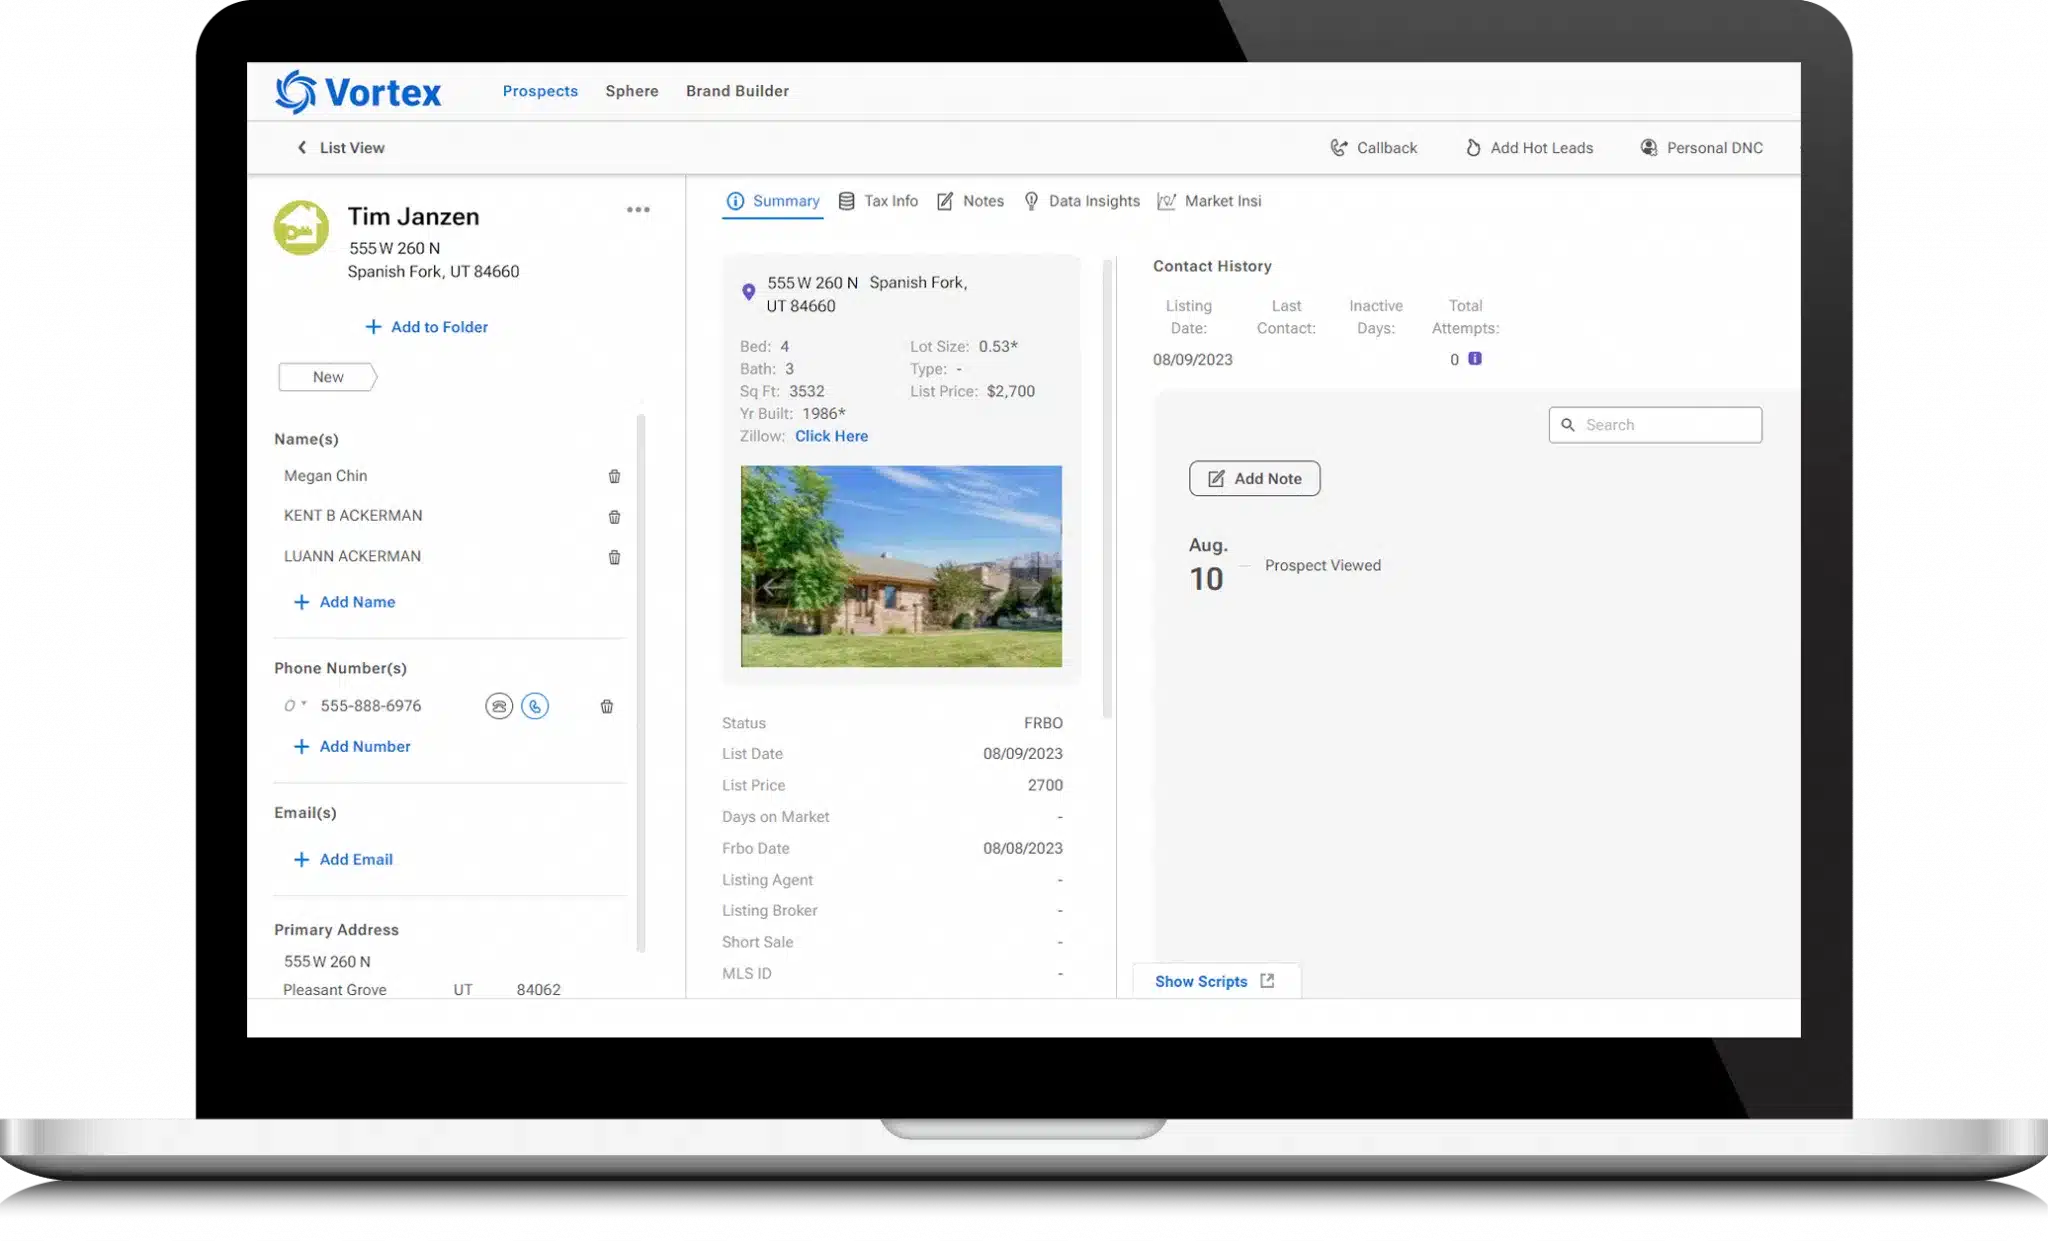Open the Zillow Click Here link
The height and width of the screenshot is (1241, 2048).
tap(831, 436)
